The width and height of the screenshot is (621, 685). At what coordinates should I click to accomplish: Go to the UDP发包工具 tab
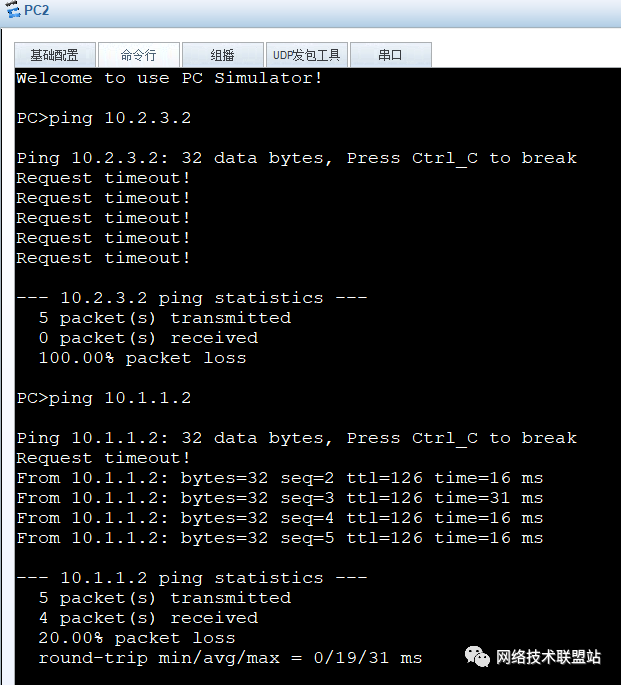(307, 55)
